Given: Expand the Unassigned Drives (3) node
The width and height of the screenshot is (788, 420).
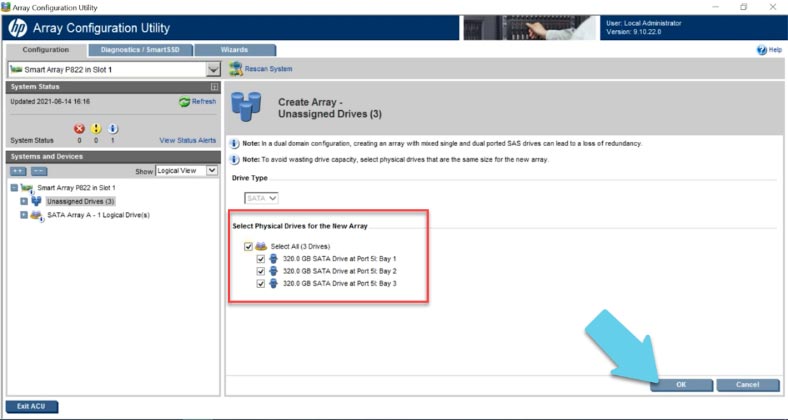Looking at the screenshot, I should pos(24,201).
